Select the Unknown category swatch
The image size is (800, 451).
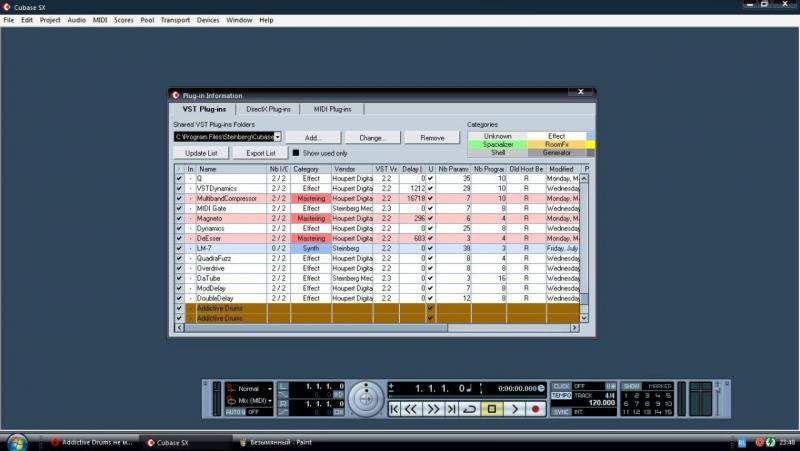click(x=497, y=136)
